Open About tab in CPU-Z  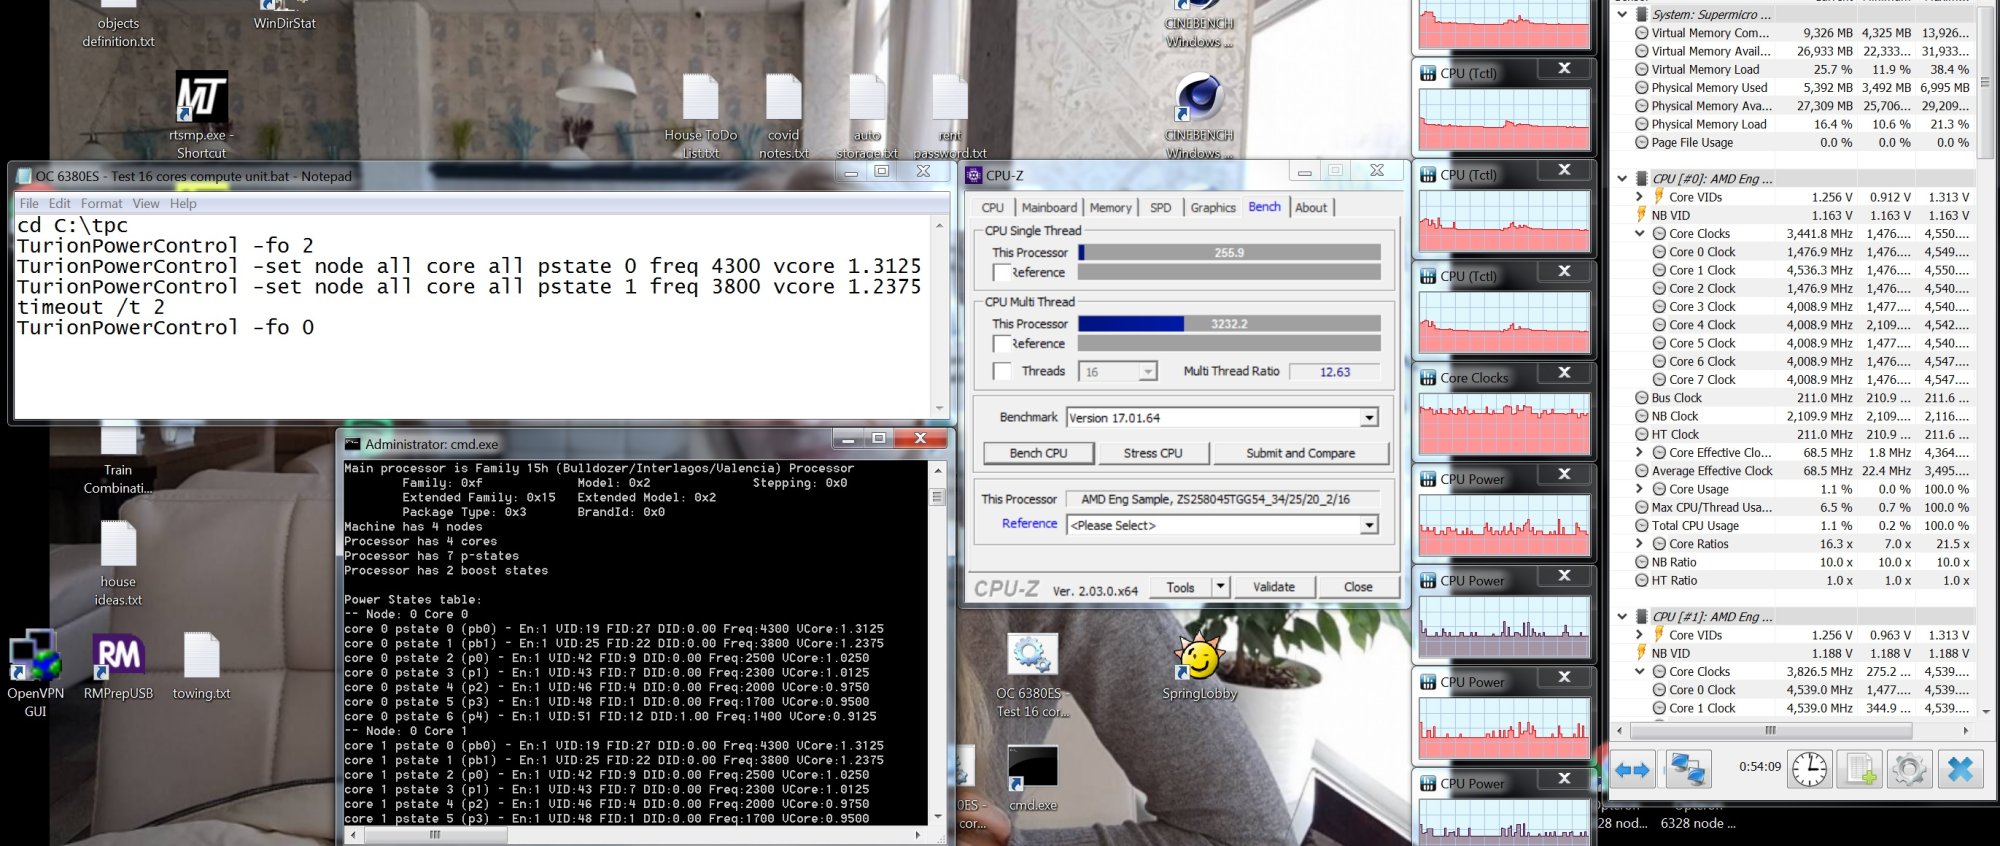(1311, 208)
